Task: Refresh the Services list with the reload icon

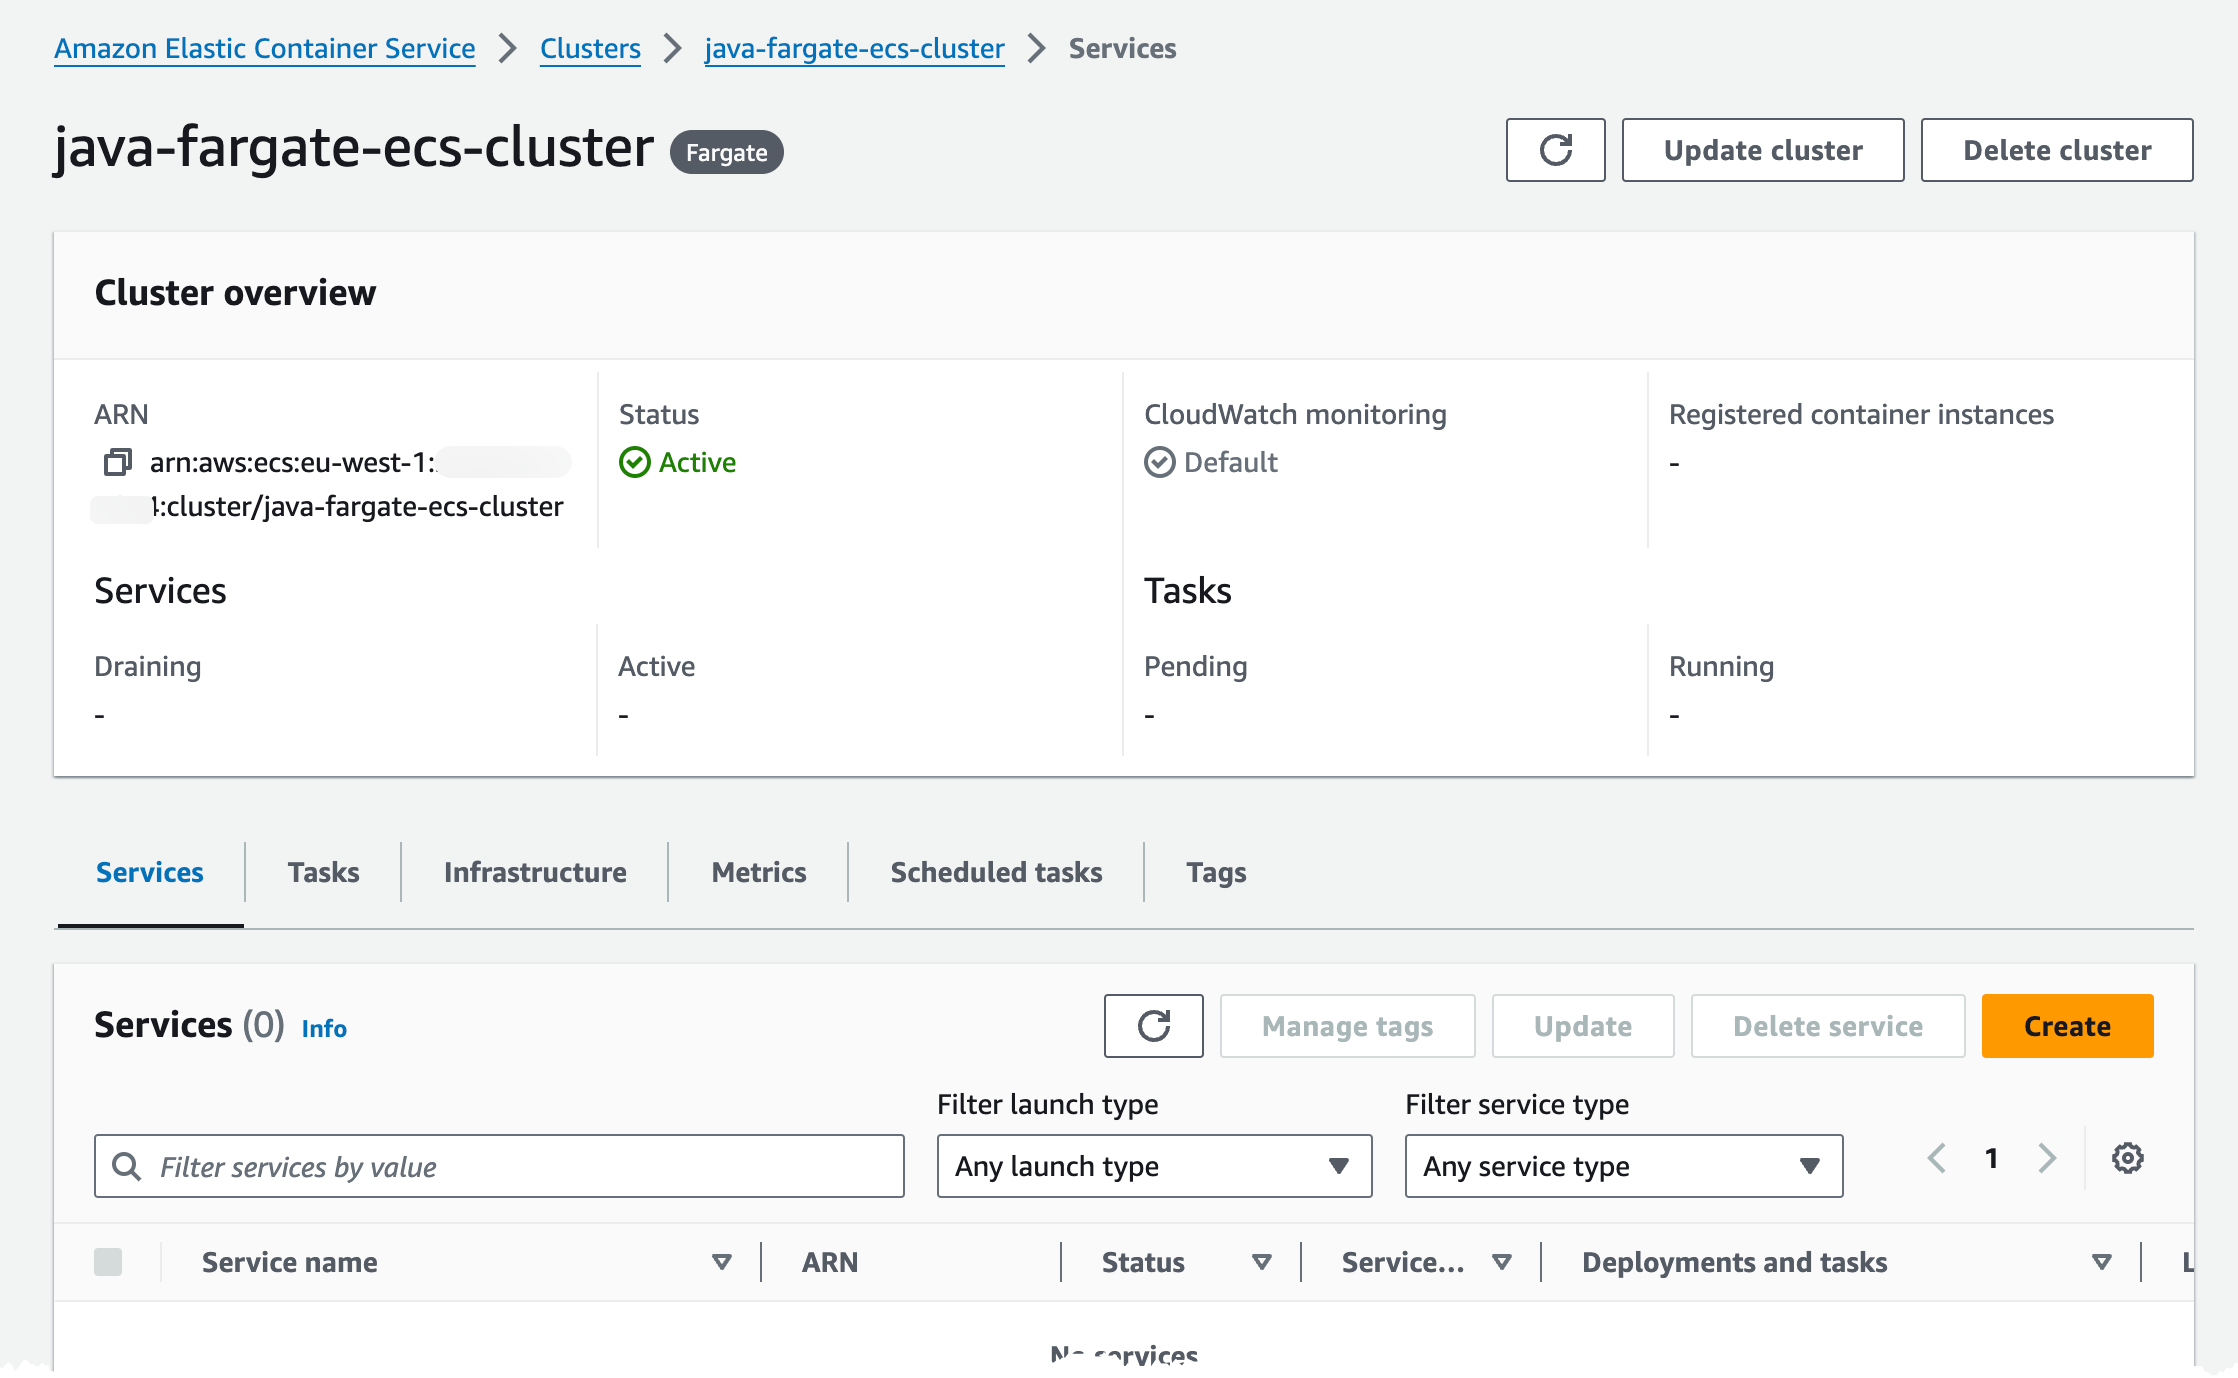Action: (1153, 1026)
